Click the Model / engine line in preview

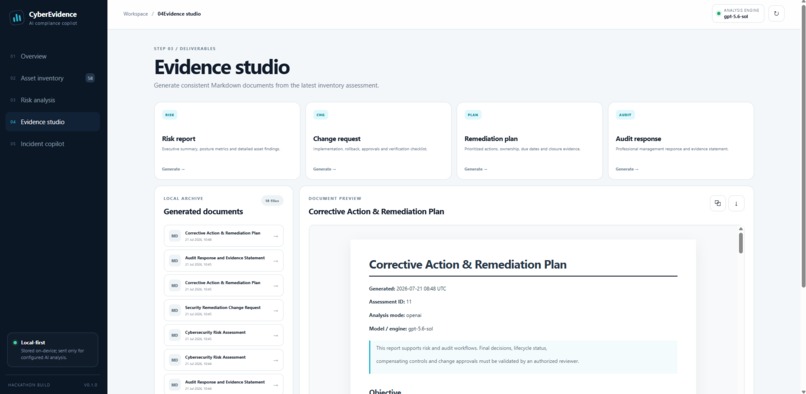[401, 328]
